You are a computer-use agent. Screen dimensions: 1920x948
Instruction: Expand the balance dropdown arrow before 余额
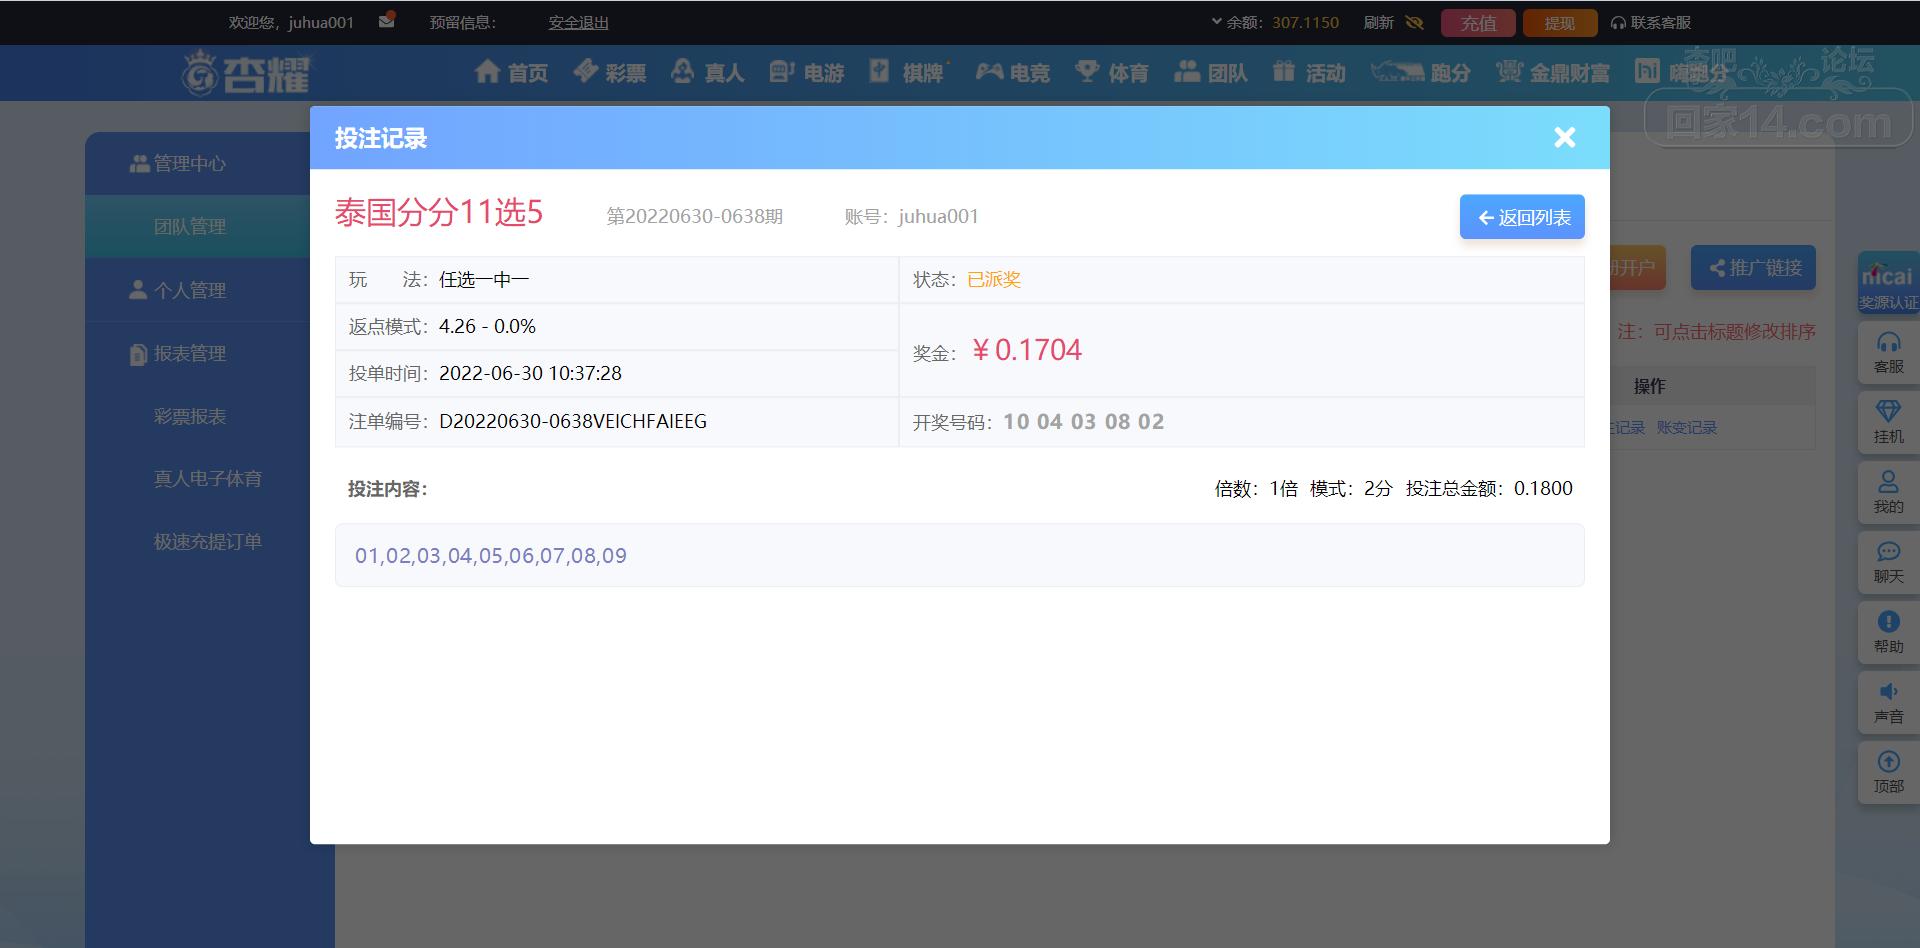1216,21
